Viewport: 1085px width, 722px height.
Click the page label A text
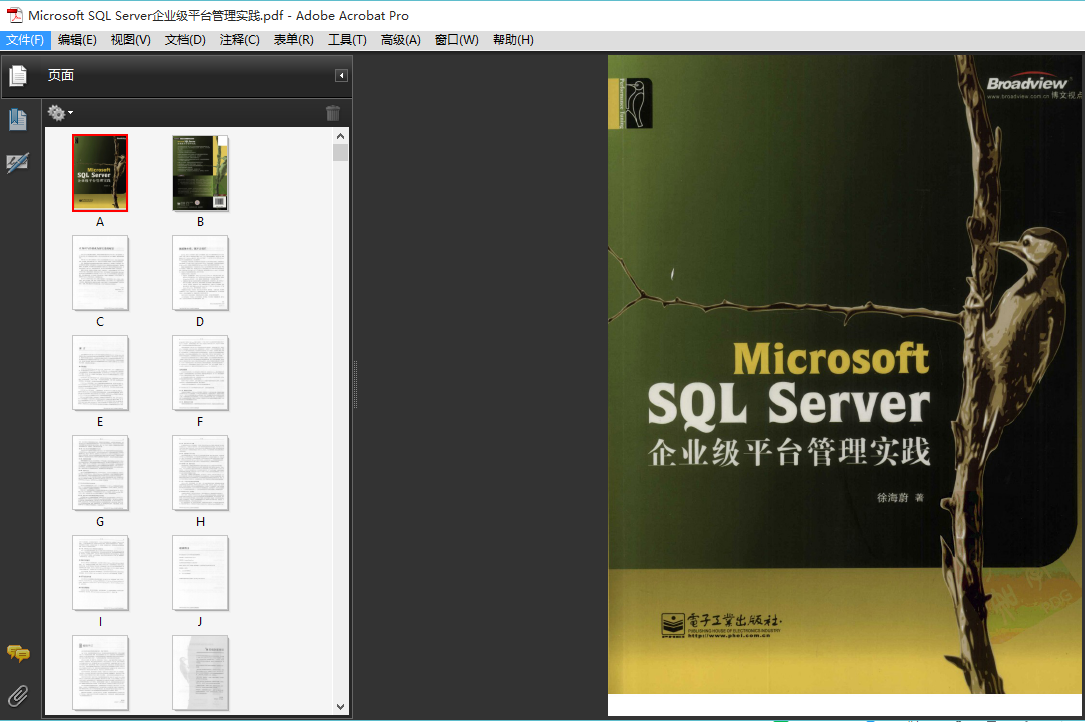click(x=100, y=222)
